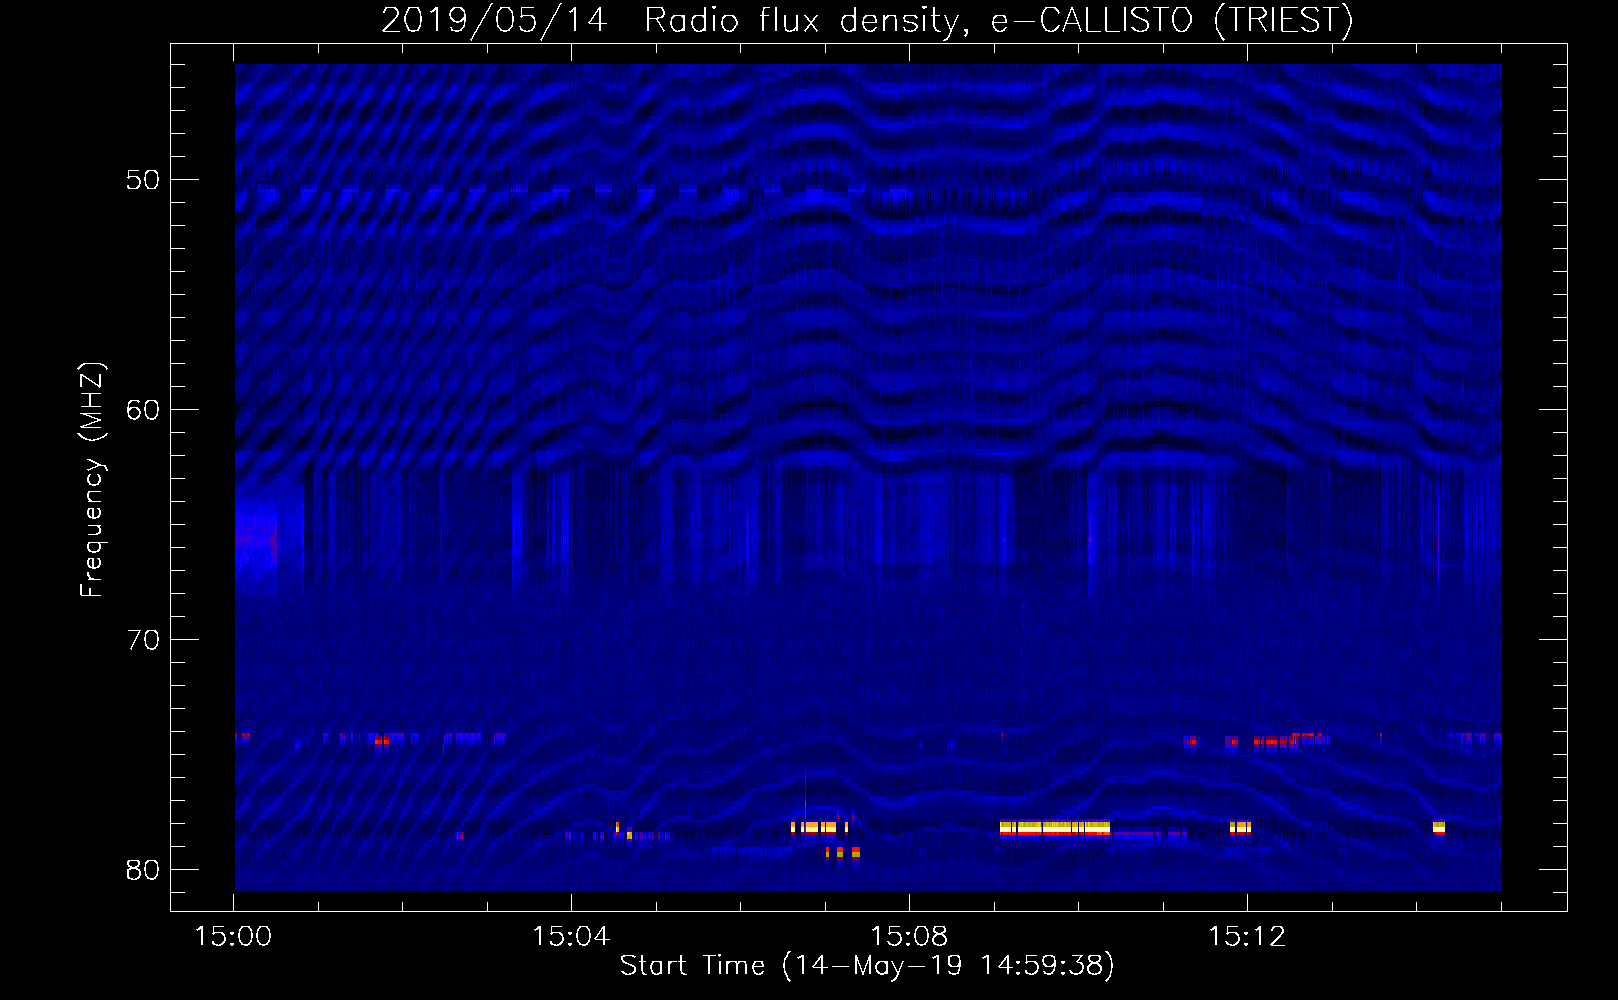The width and height of the screenshot is (1618, 1000).
Task: Click the '15:08' time tick label
Action: tap(909, 937)
